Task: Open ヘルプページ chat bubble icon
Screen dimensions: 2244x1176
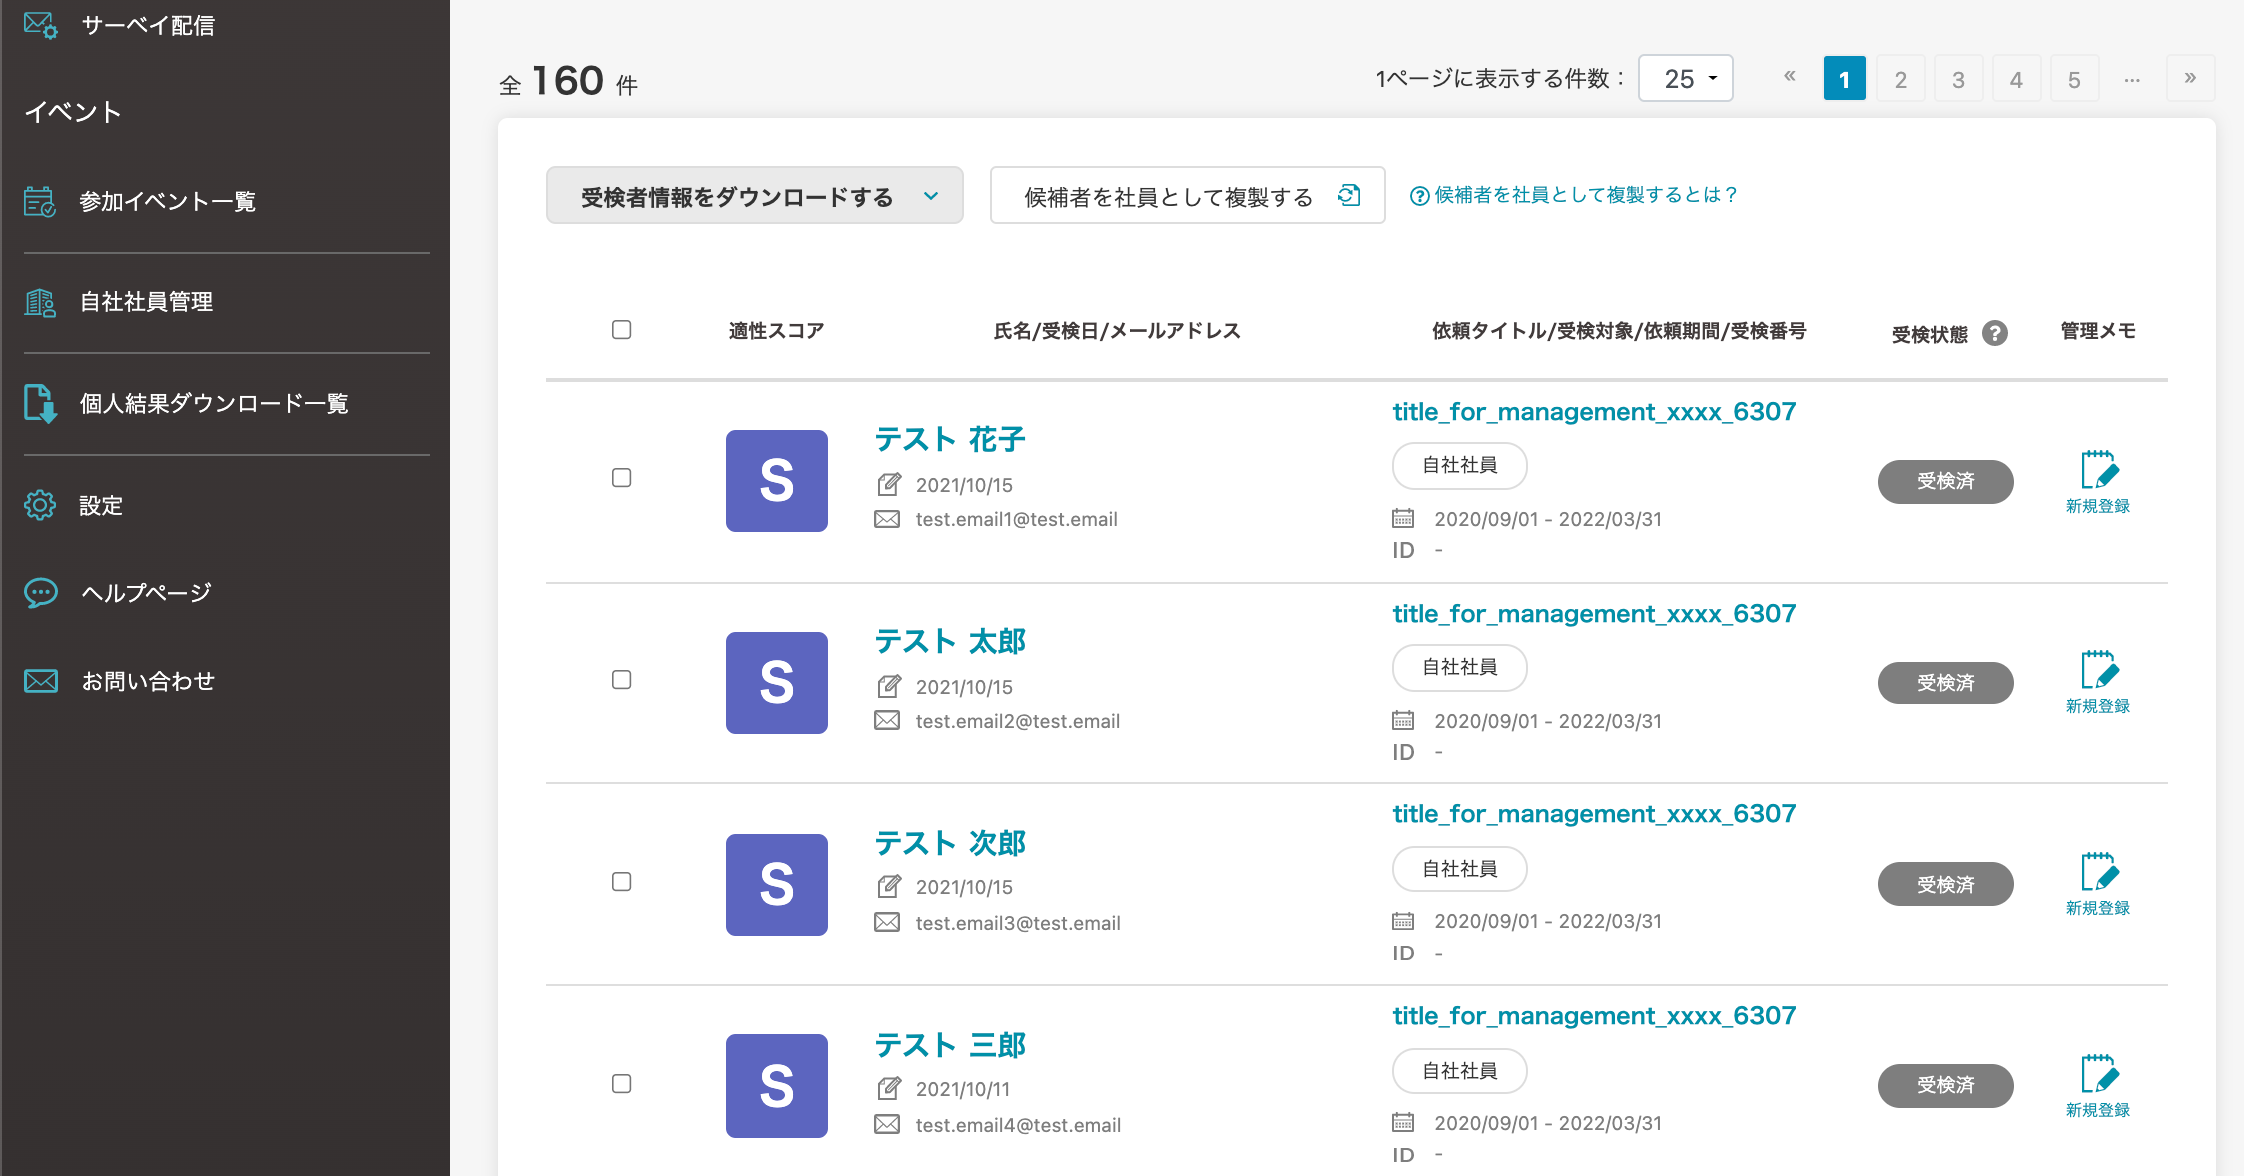Action: 40,593
